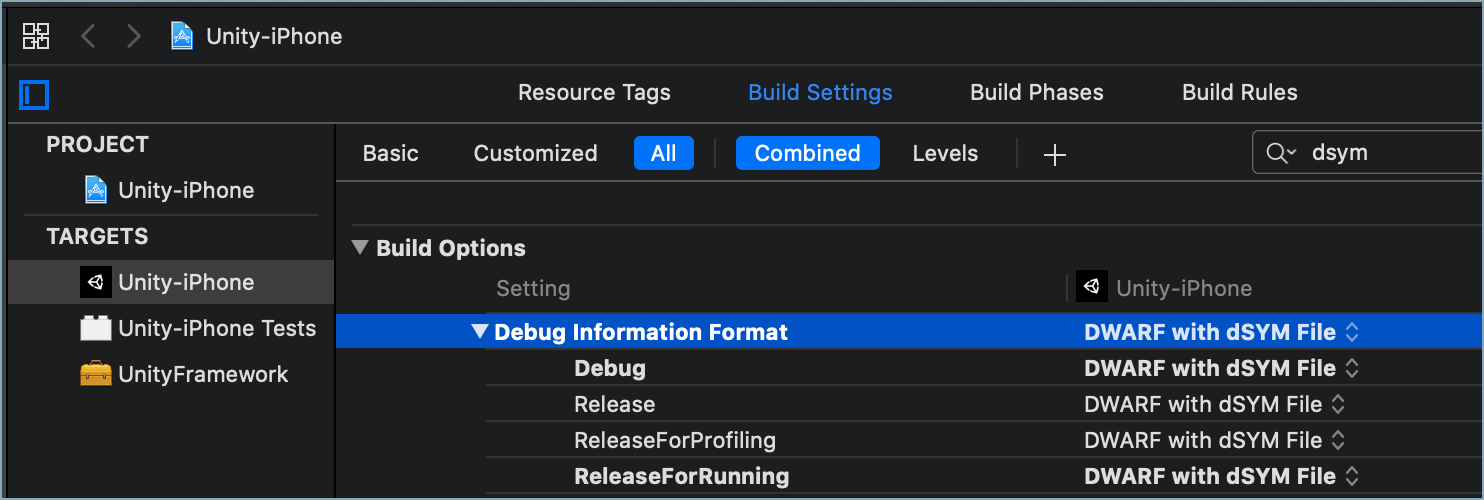This screenshot has height=500, width=1484.
Task: Show Basic build settings
Action: (x=390, y=153)
